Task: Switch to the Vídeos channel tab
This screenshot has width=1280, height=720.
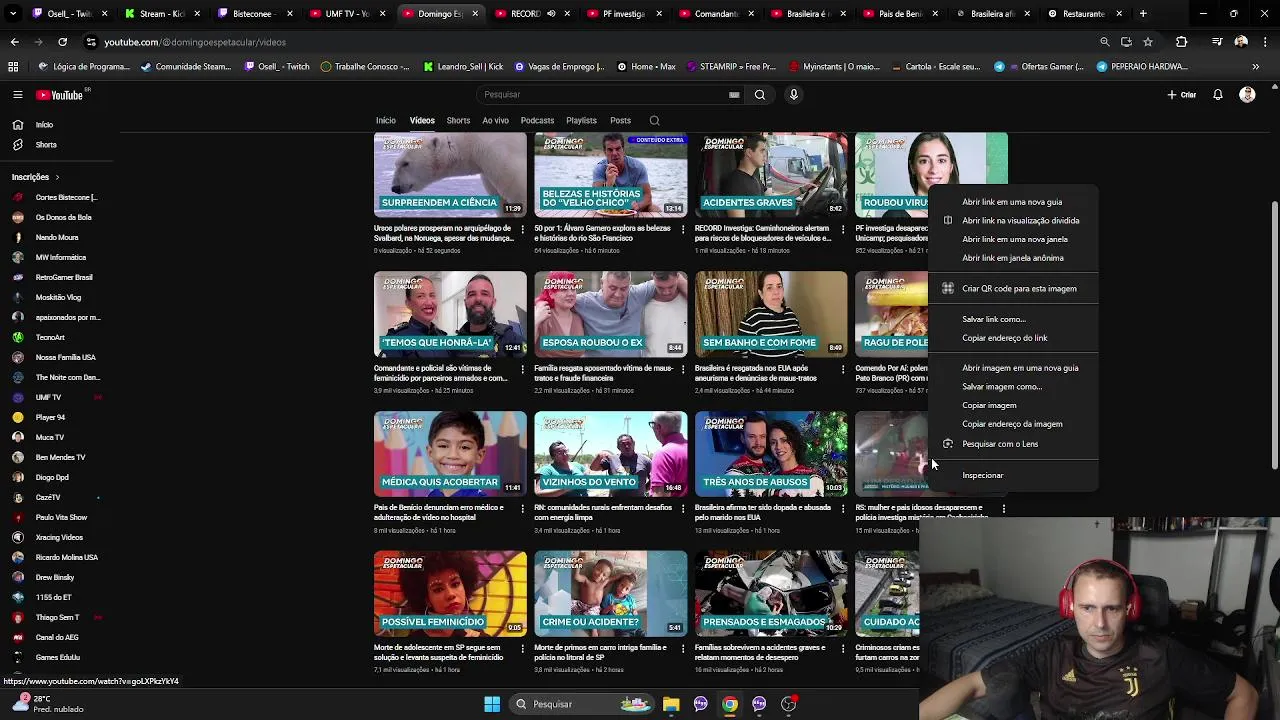Action: coord(422,121)
